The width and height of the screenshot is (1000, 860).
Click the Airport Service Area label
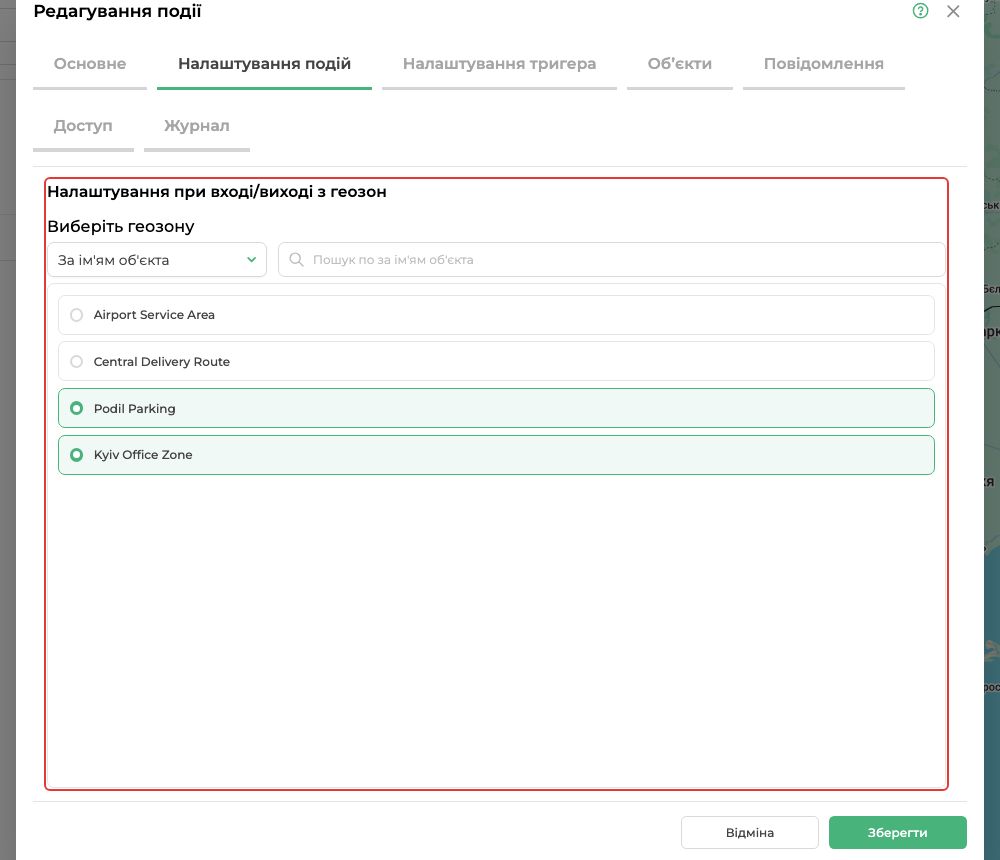[x=154, y=315]
